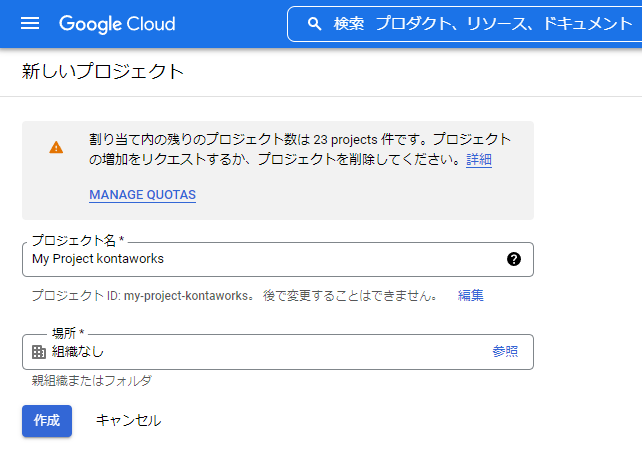Click the 新しいプロジェクト page heading
The width and height of the screenshot is (642, 468).
(x=103, y=71)
